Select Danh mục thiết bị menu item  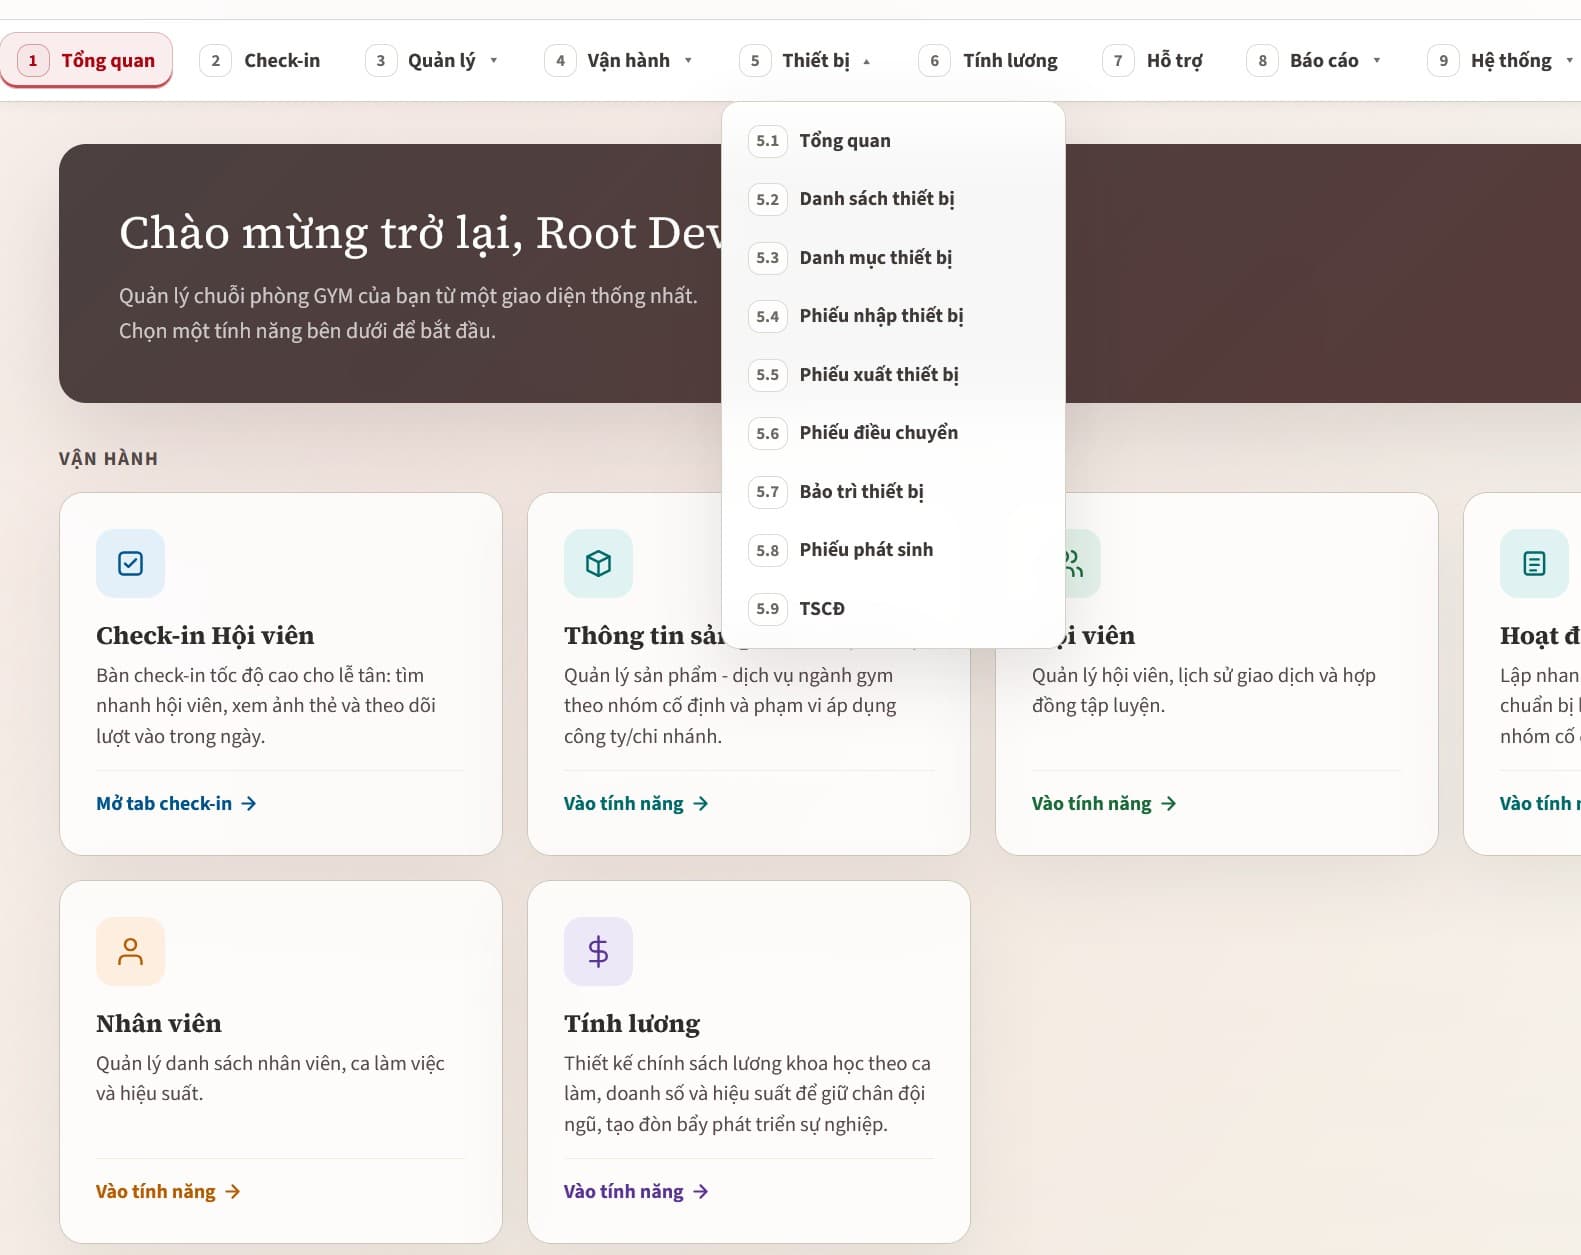(893, 258)
